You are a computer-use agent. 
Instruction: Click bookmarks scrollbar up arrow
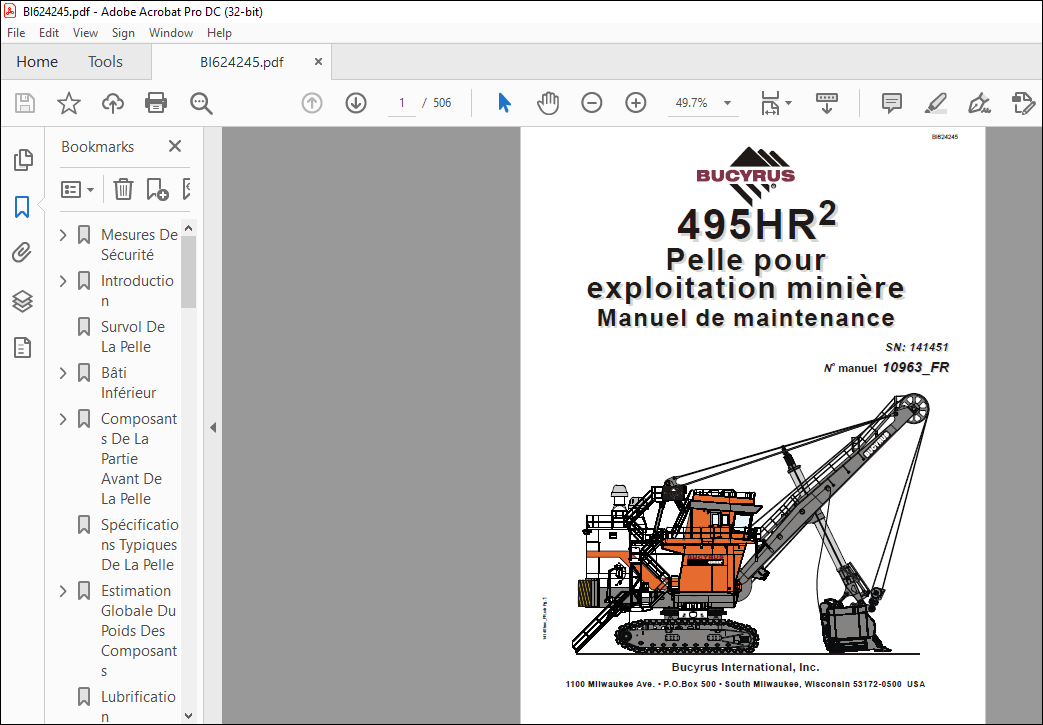click(188, 228)
